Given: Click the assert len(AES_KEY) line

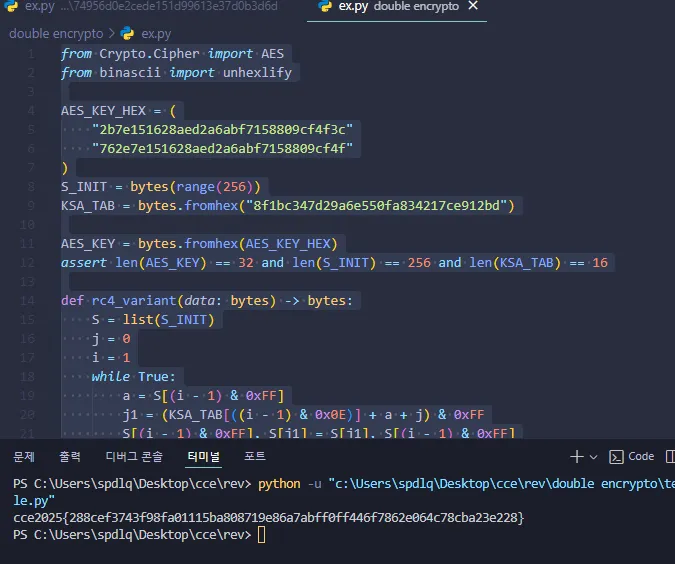Looking at the screenshot, I should [x=334, y=263].
